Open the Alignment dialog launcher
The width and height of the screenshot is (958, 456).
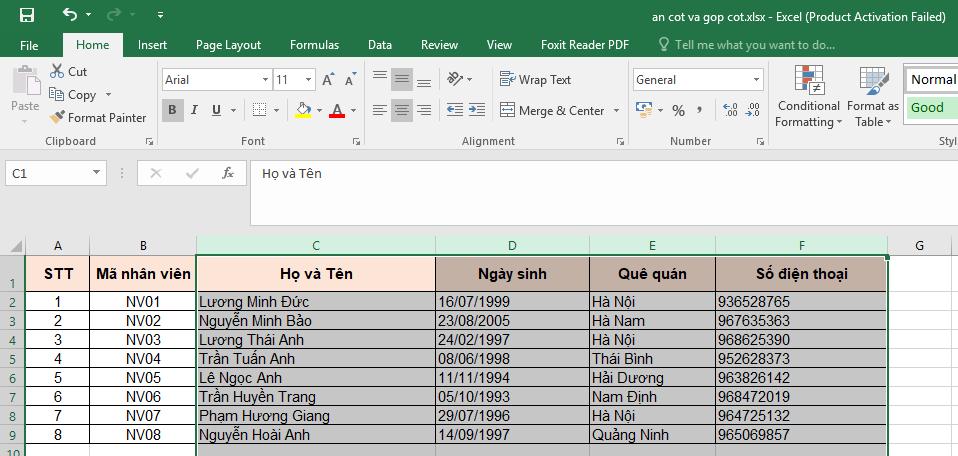(620, 141)
